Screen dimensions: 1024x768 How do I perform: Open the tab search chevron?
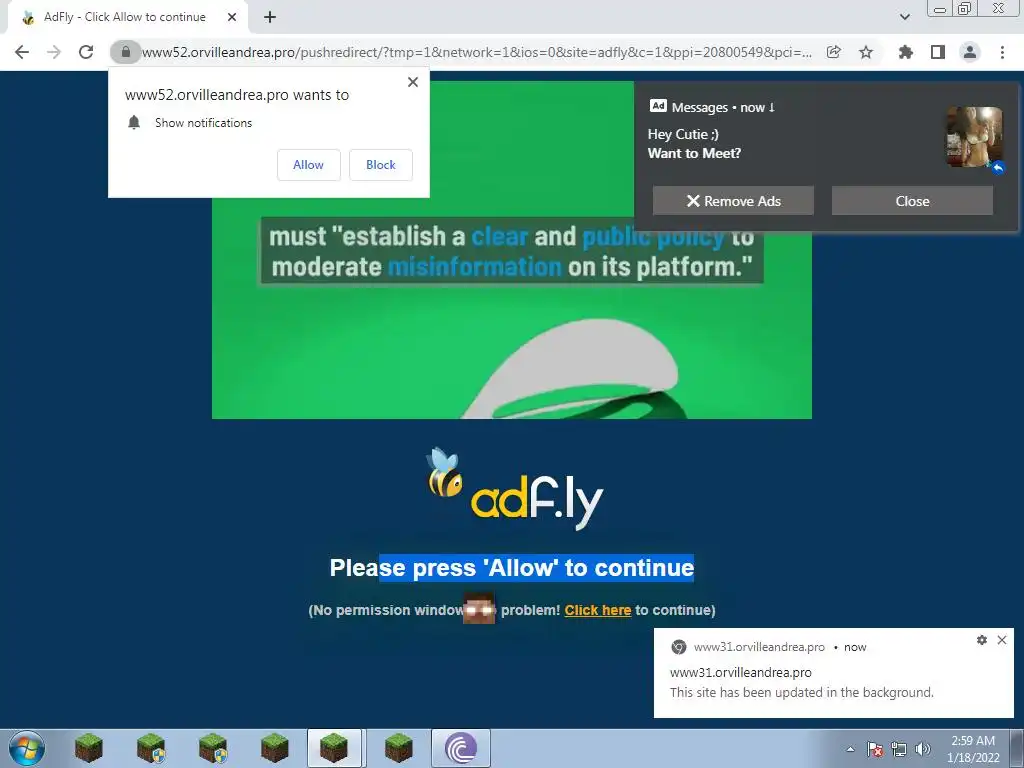point(904,17)
